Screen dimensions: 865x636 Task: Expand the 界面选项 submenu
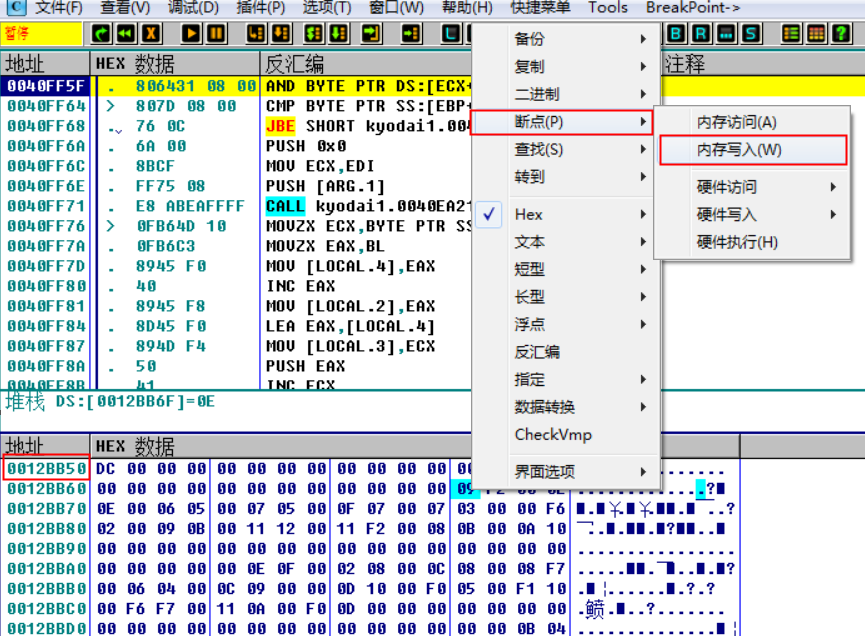click(x=565, y=472)
